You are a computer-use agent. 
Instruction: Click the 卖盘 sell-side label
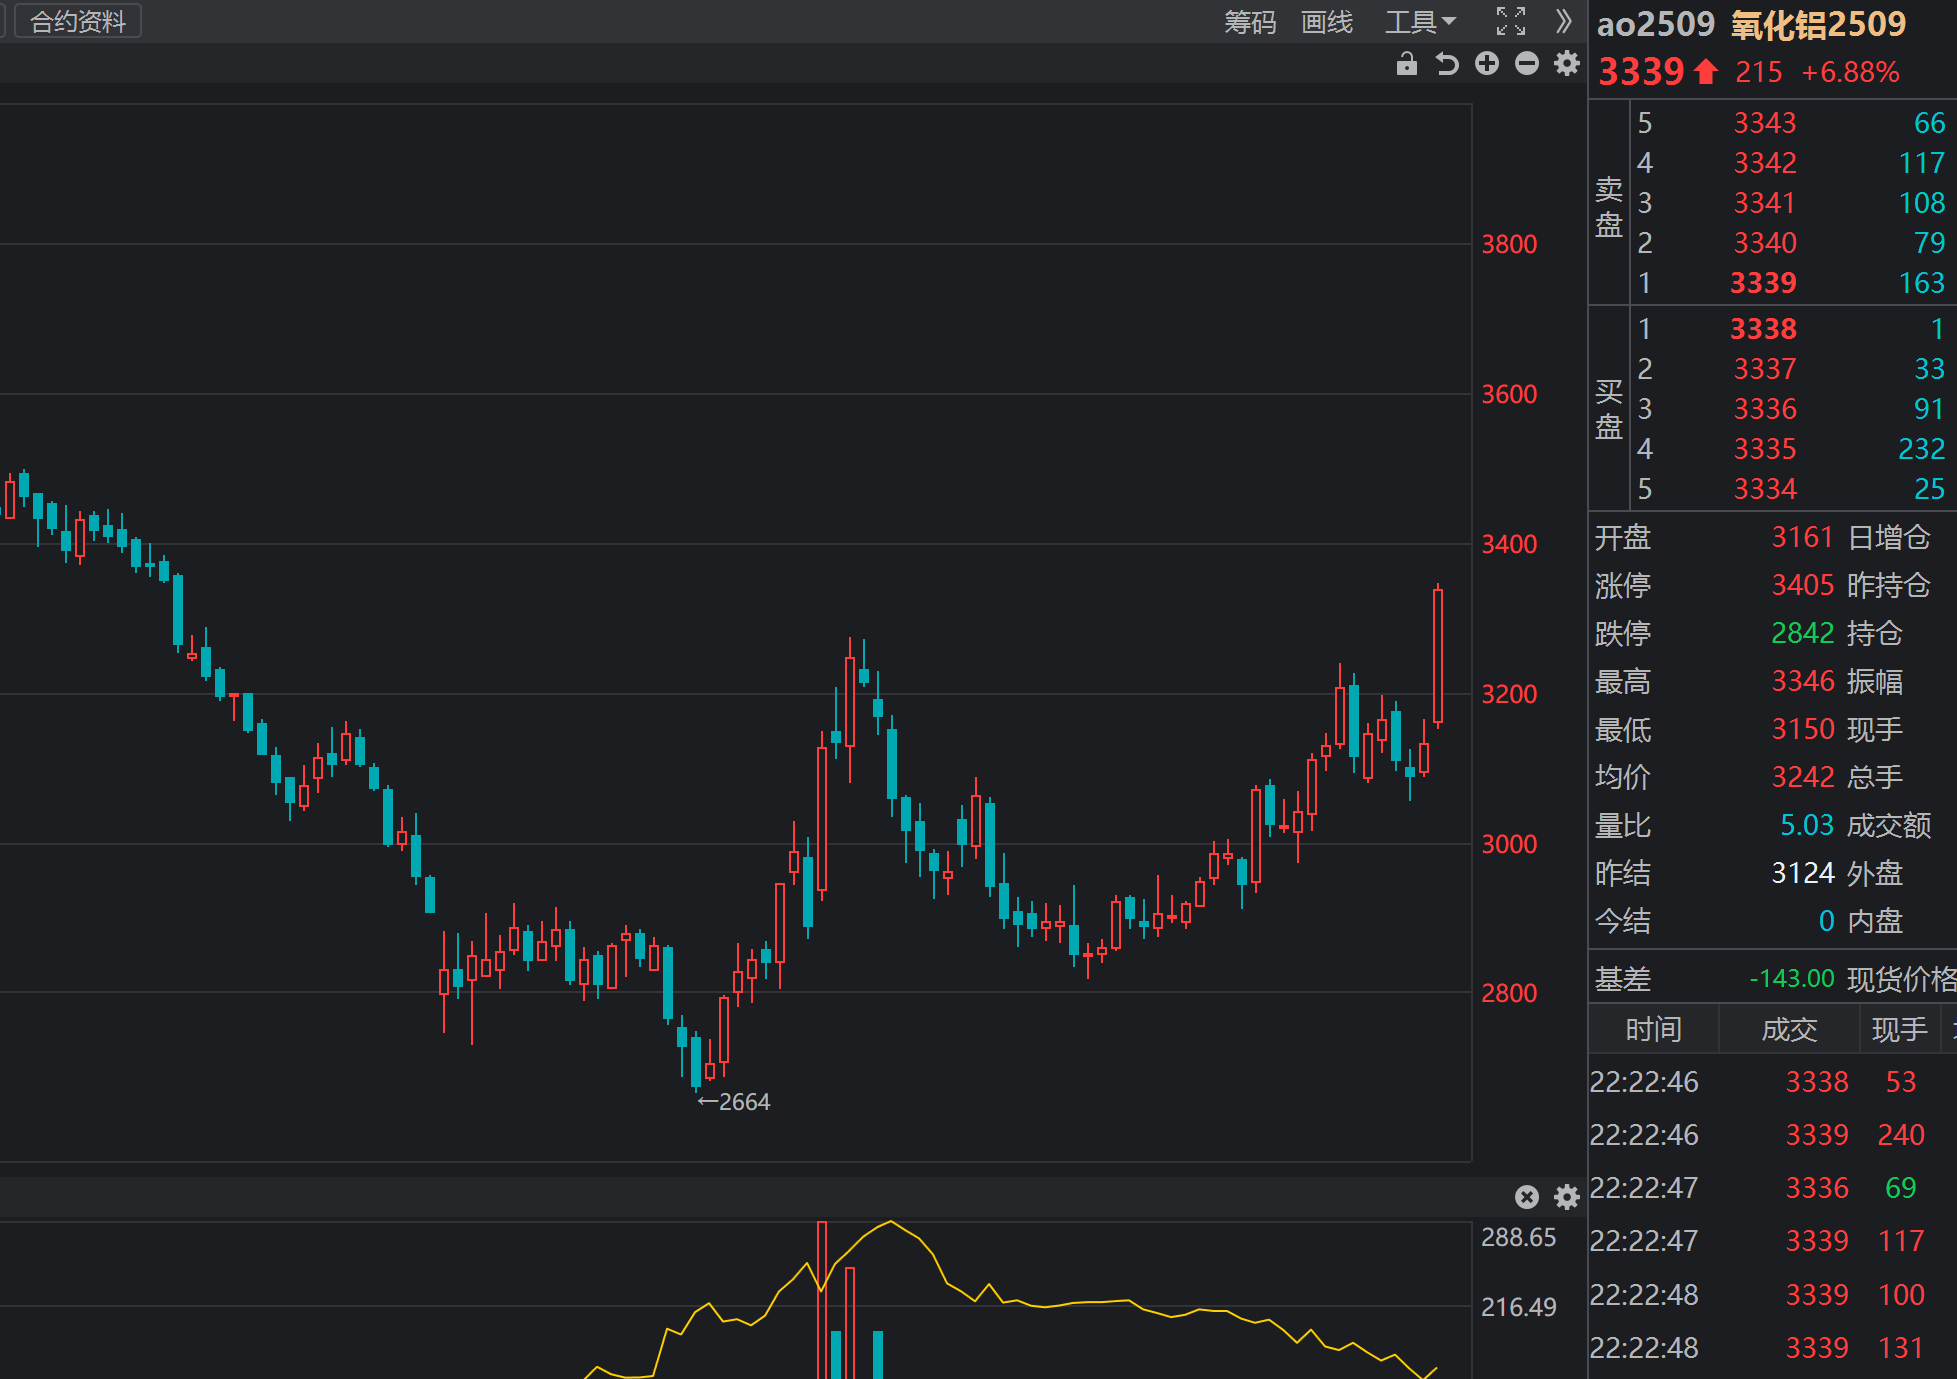pyautogui.click(x=1609, y=206)
